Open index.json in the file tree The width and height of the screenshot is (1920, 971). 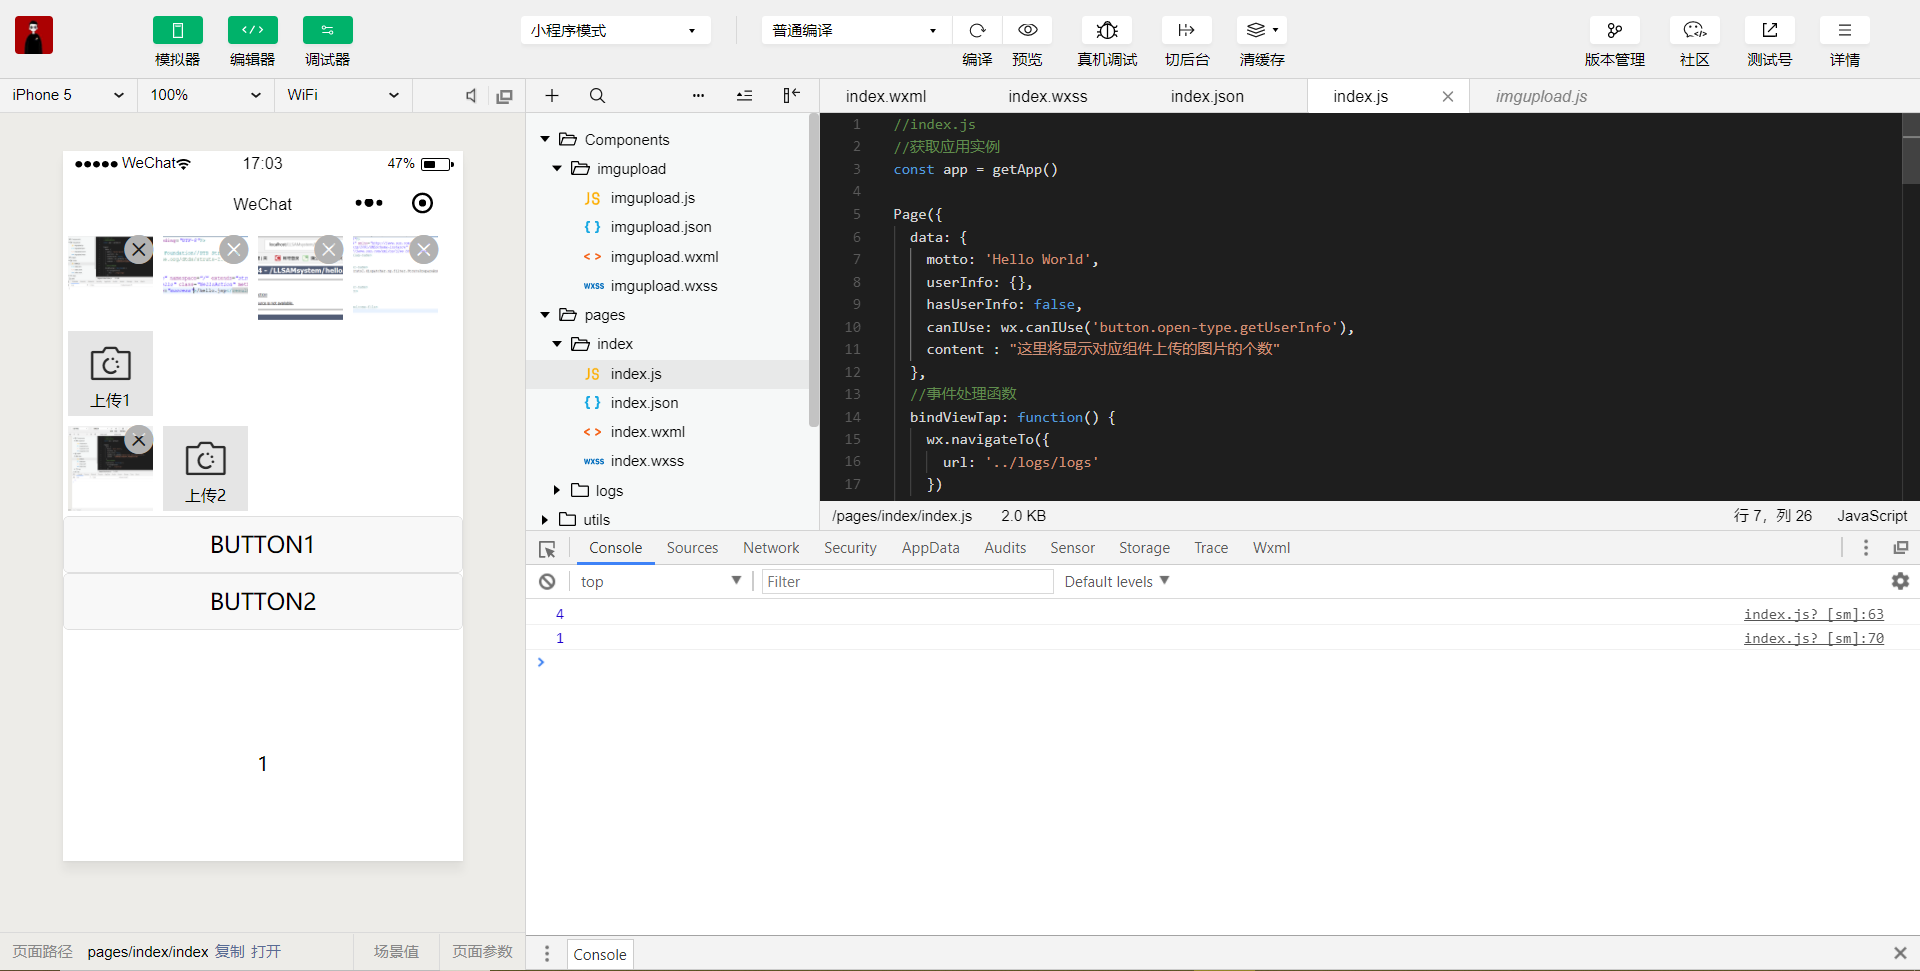click(x=644, y=403)
